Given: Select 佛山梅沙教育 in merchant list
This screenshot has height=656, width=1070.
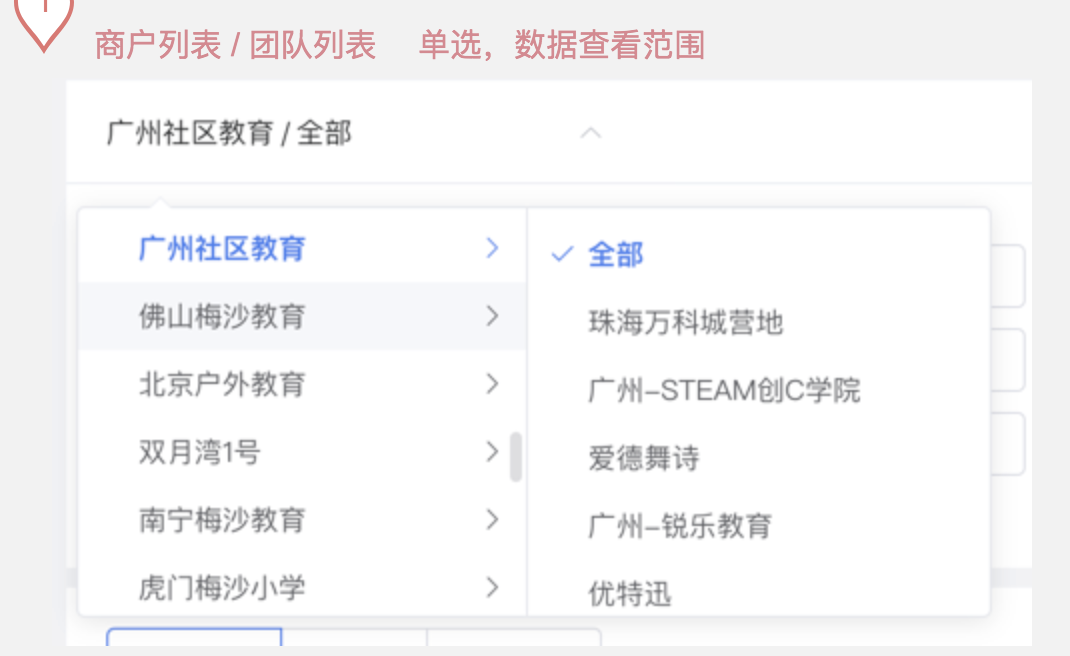Looking at the screenshot, I should click(222, 317).
